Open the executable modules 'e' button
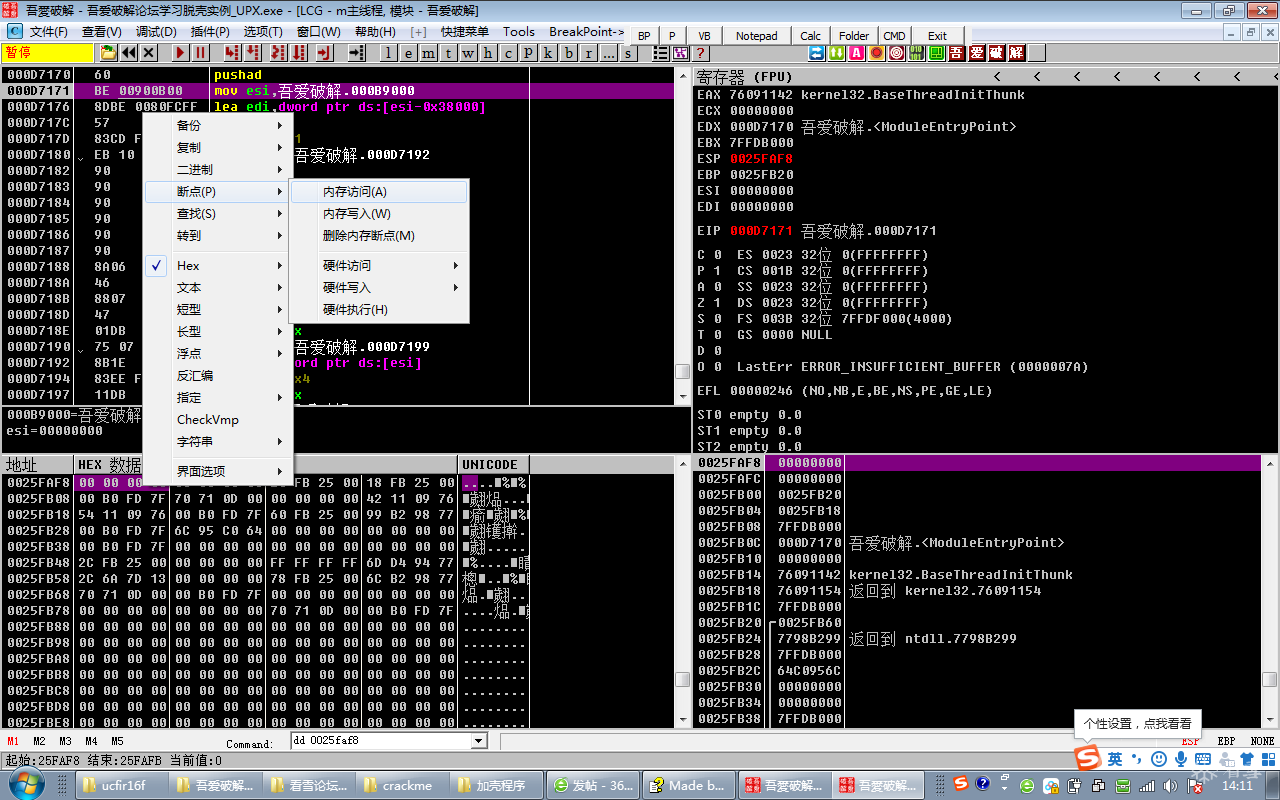1280x800 pixels. (408, 53)
